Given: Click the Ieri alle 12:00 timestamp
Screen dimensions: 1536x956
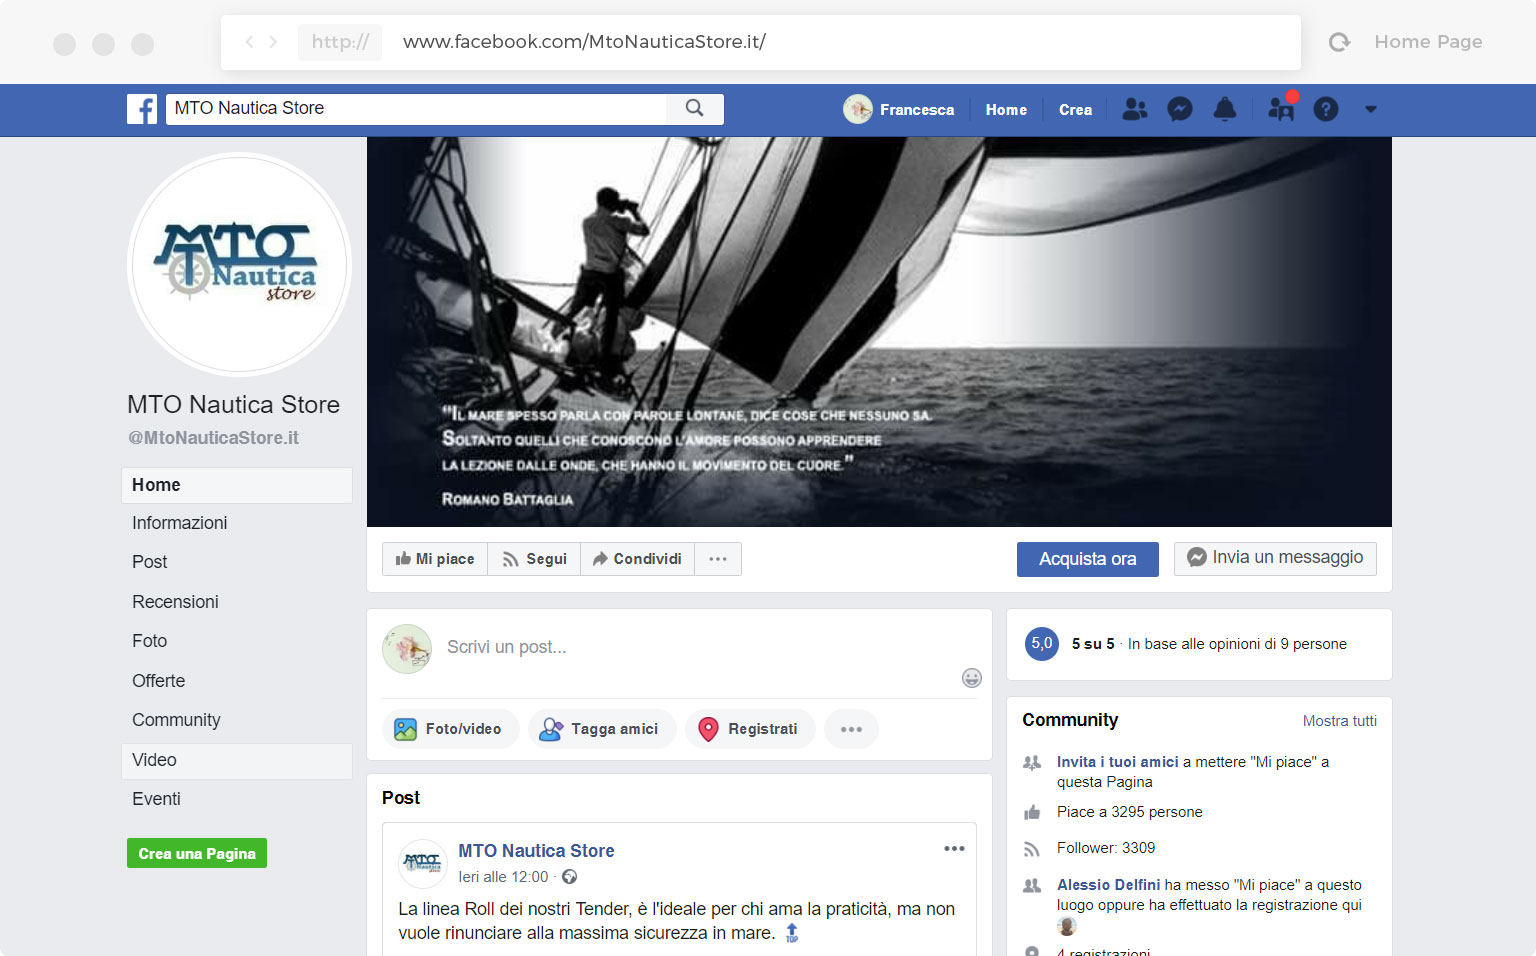Looking at the screenshot, I should [x=503, y=877].
